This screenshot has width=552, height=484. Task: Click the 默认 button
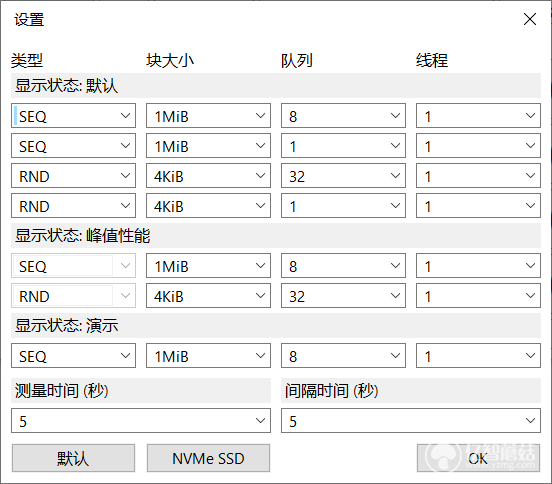tap(73, 458)
